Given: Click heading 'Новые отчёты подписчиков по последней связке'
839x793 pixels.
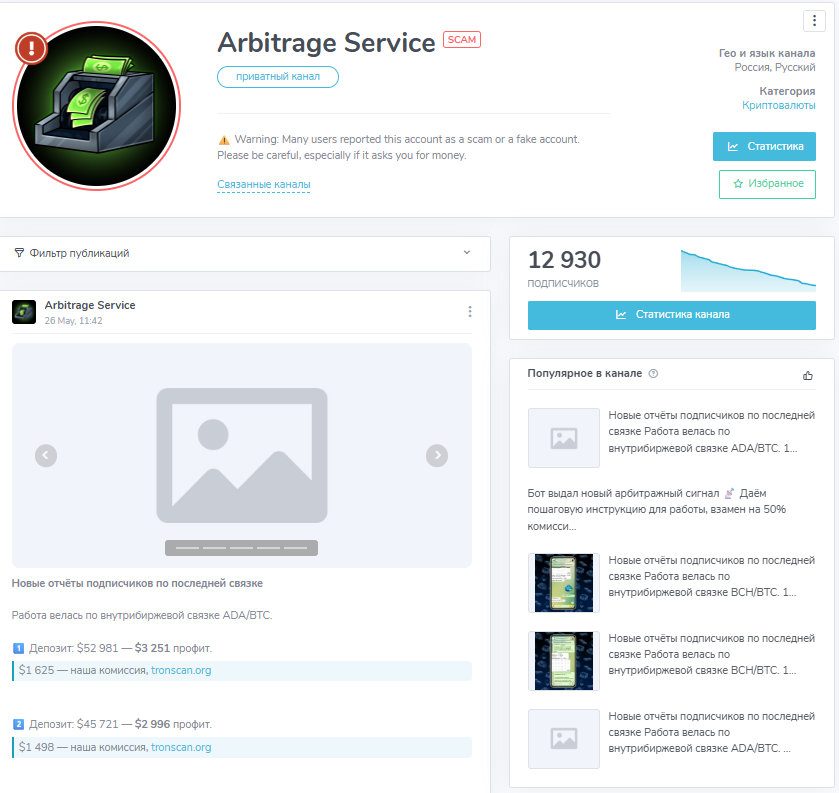Looking at the screenshot, I should [x=137, y=583].
